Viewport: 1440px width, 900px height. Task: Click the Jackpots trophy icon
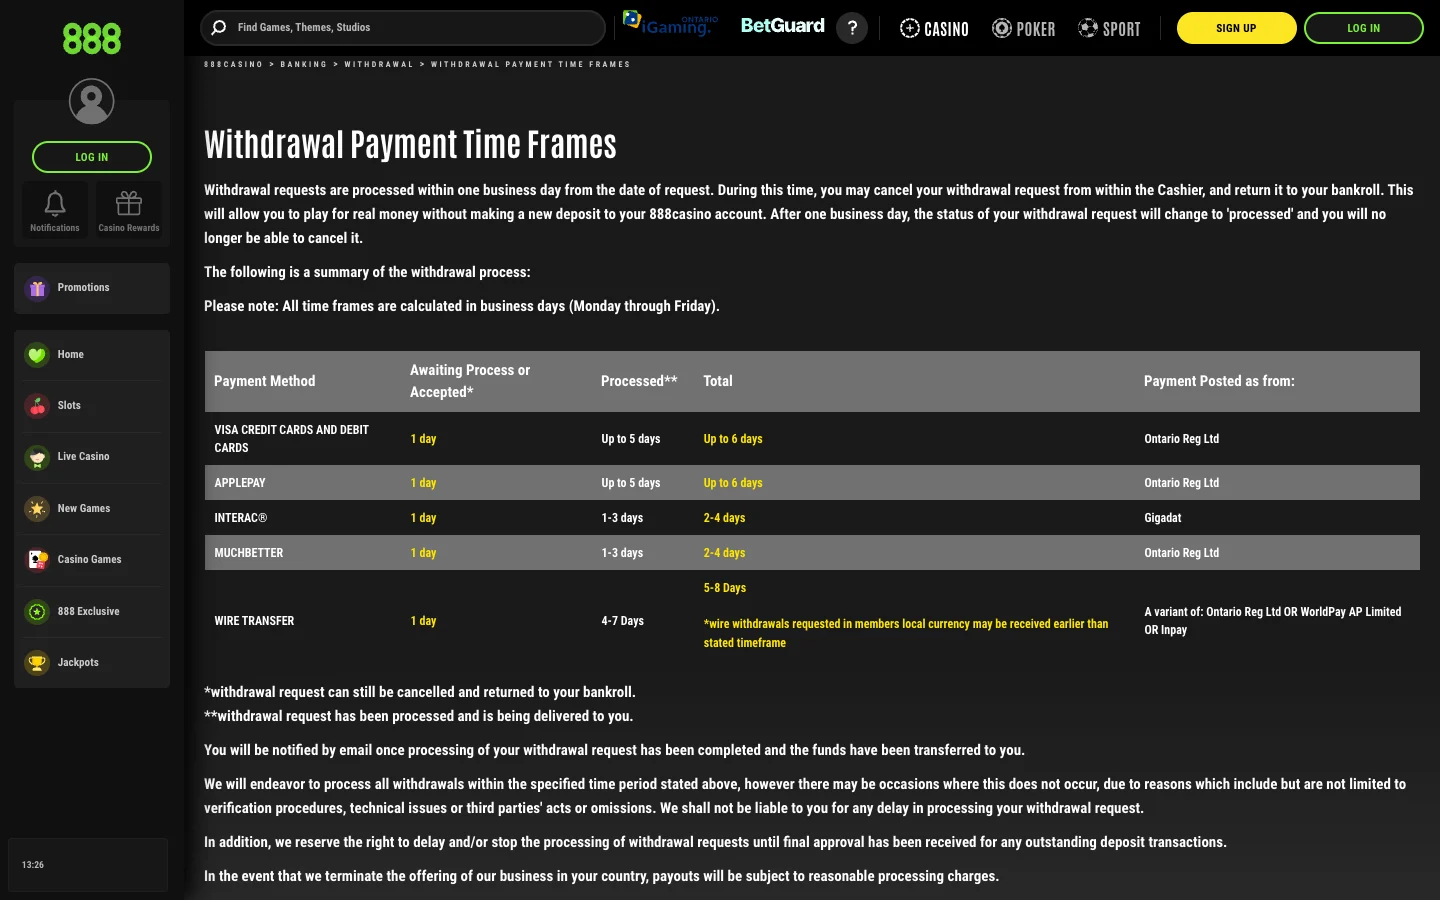37,663
